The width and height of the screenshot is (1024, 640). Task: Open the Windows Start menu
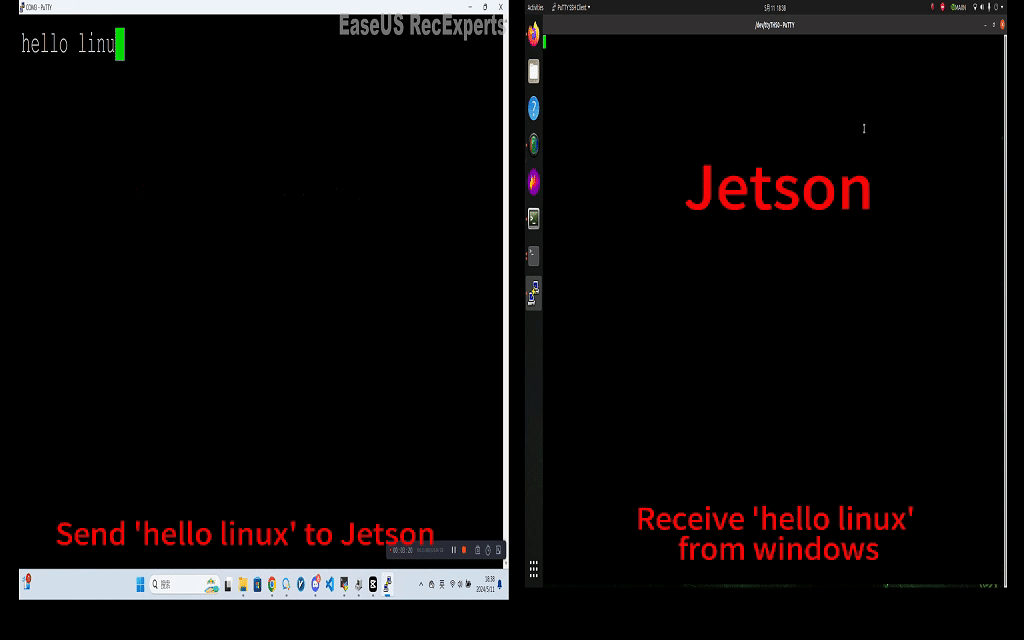point(140,584)
